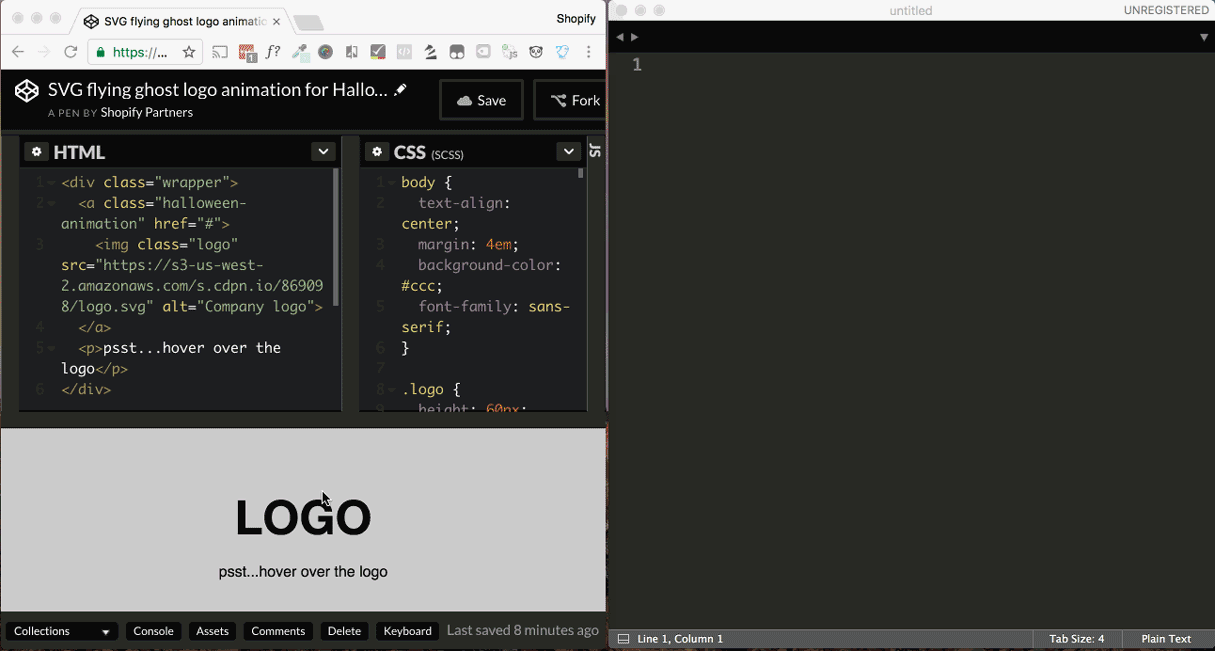Save the pen with the Save button

coord(481,100)
